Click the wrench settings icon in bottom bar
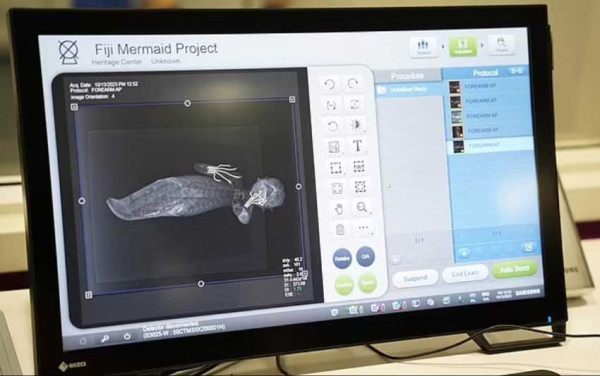600x376 pixels. 105,339
